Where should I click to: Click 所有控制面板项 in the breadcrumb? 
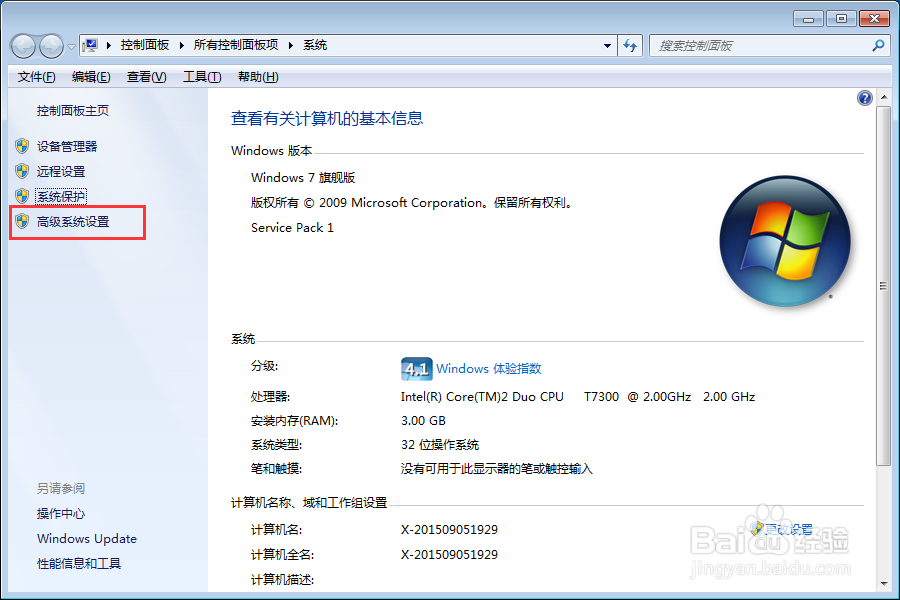point(236,45)
